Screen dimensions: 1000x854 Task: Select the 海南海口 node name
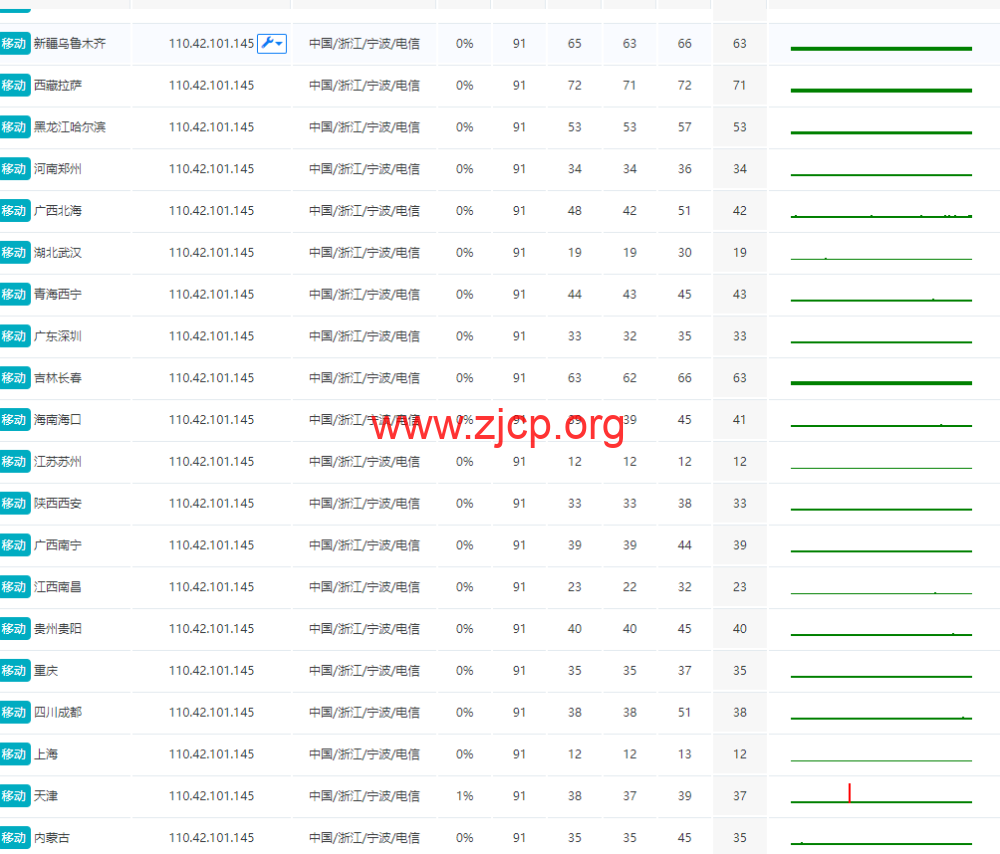tap(58, 420)
